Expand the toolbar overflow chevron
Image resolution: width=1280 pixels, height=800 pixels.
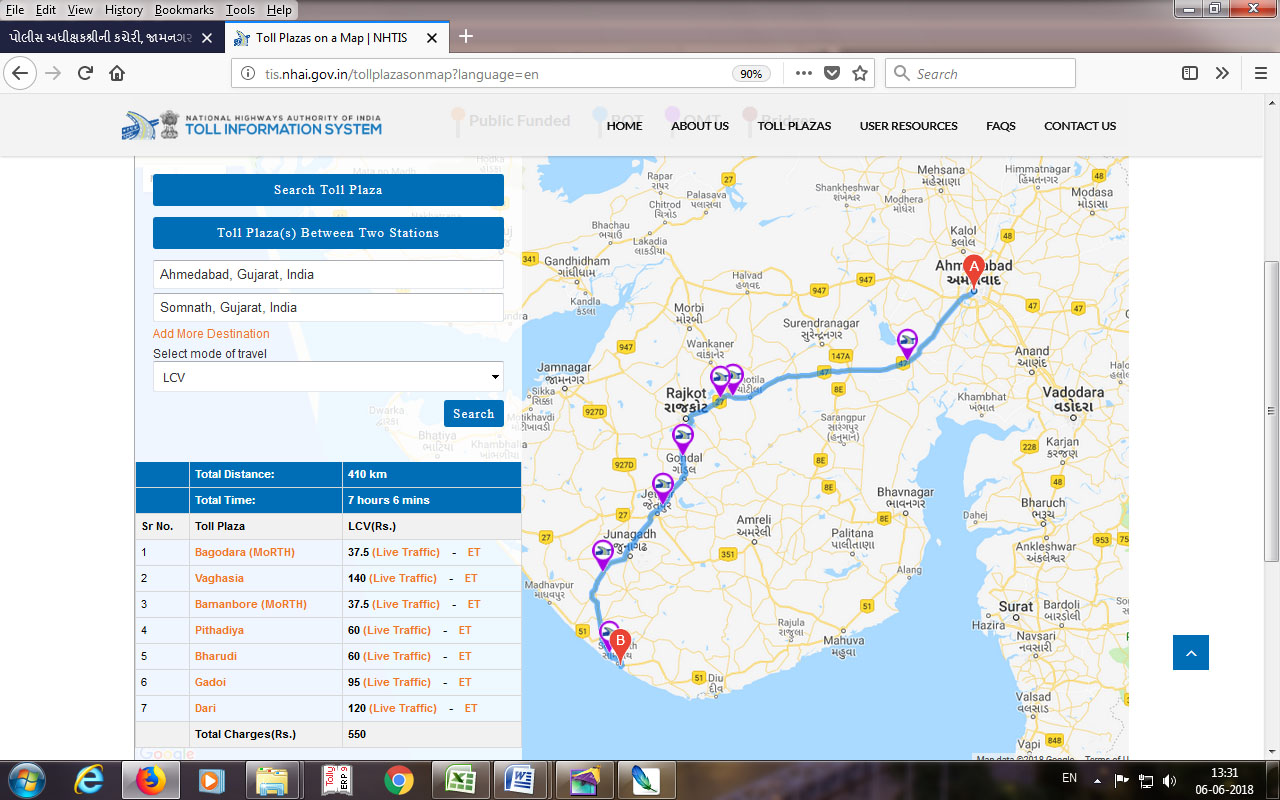[x=1222, y=73]
